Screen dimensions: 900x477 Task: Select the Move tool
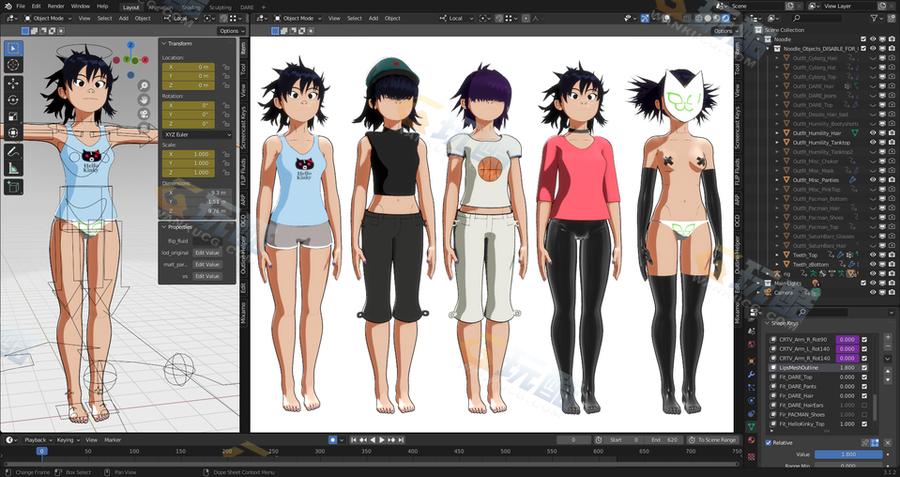(x=14, y=83)
